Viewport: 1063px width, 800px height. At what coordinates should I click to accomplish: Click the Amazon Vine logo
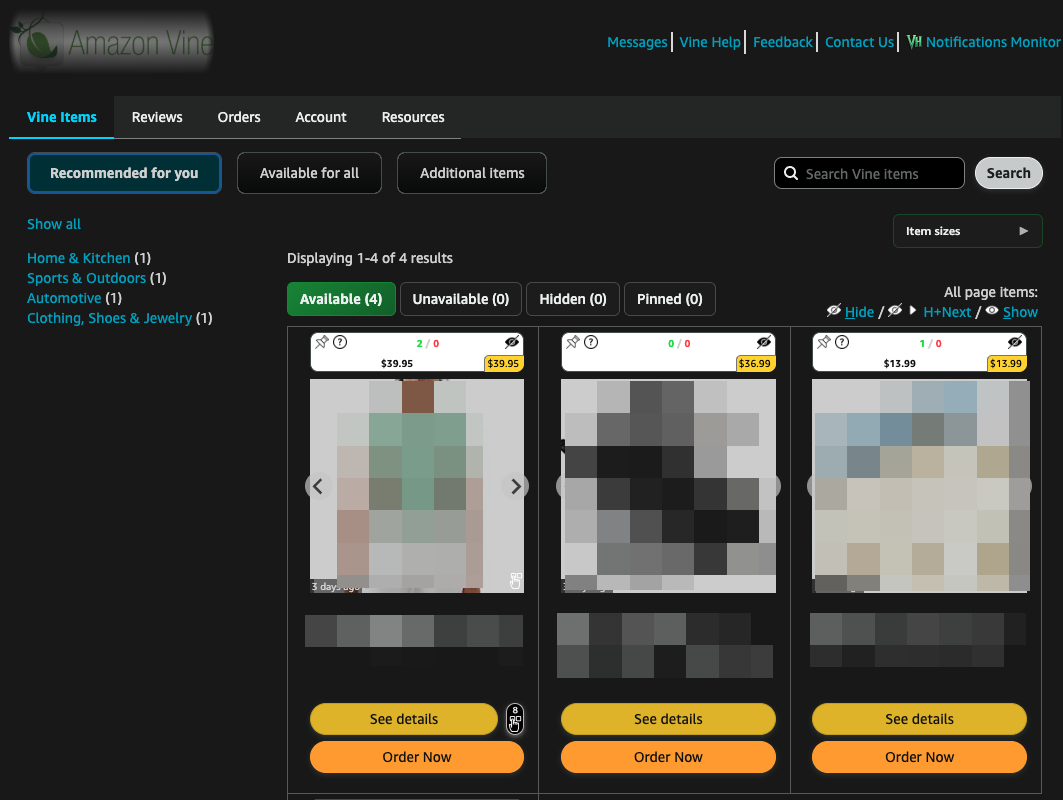tap(112, 43)
